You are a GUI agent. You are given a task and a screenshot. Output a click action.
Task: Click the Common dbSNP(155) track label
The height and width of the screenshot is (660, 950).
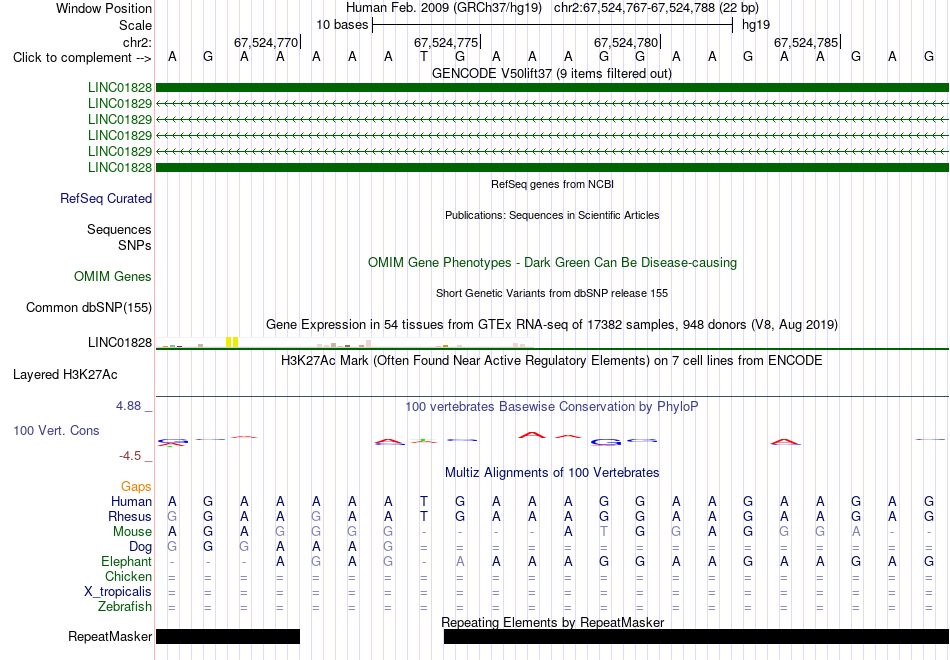(89, 308)
